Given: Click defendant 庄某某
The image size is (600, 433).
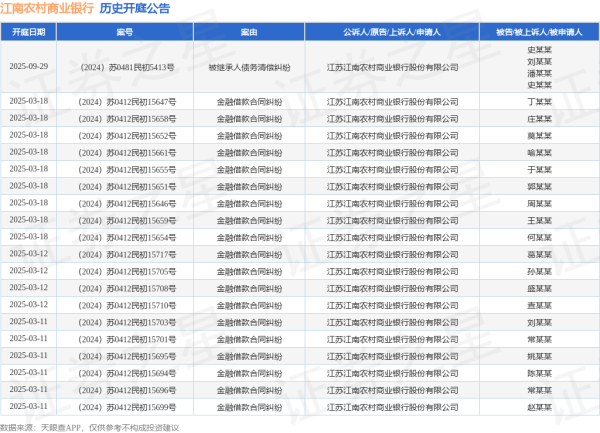Looking at the screenshot, I should coord(540,119).
